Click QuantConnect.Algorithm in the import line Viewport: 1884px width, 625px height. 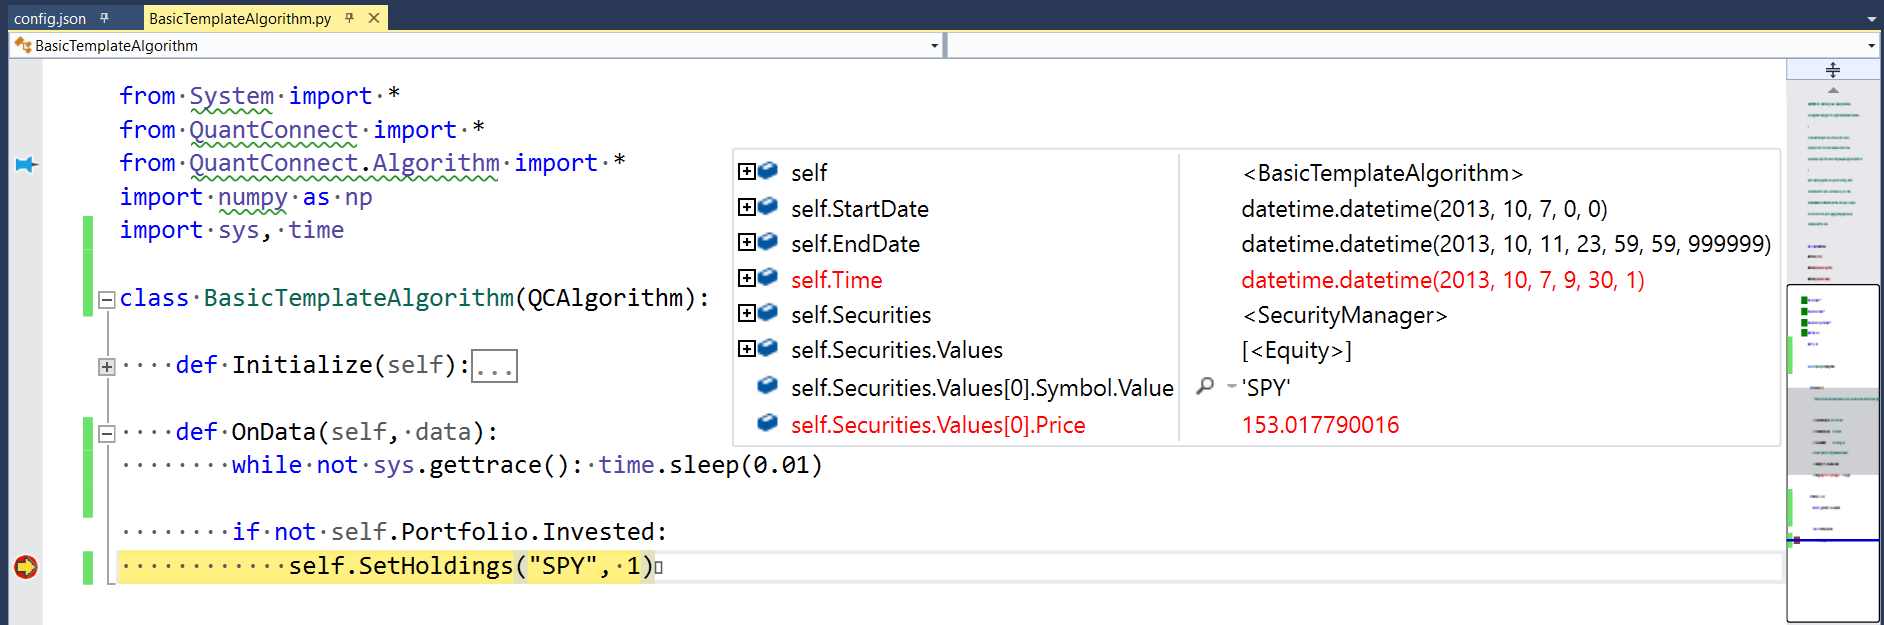pyautogui.click(x=344, y=163)
